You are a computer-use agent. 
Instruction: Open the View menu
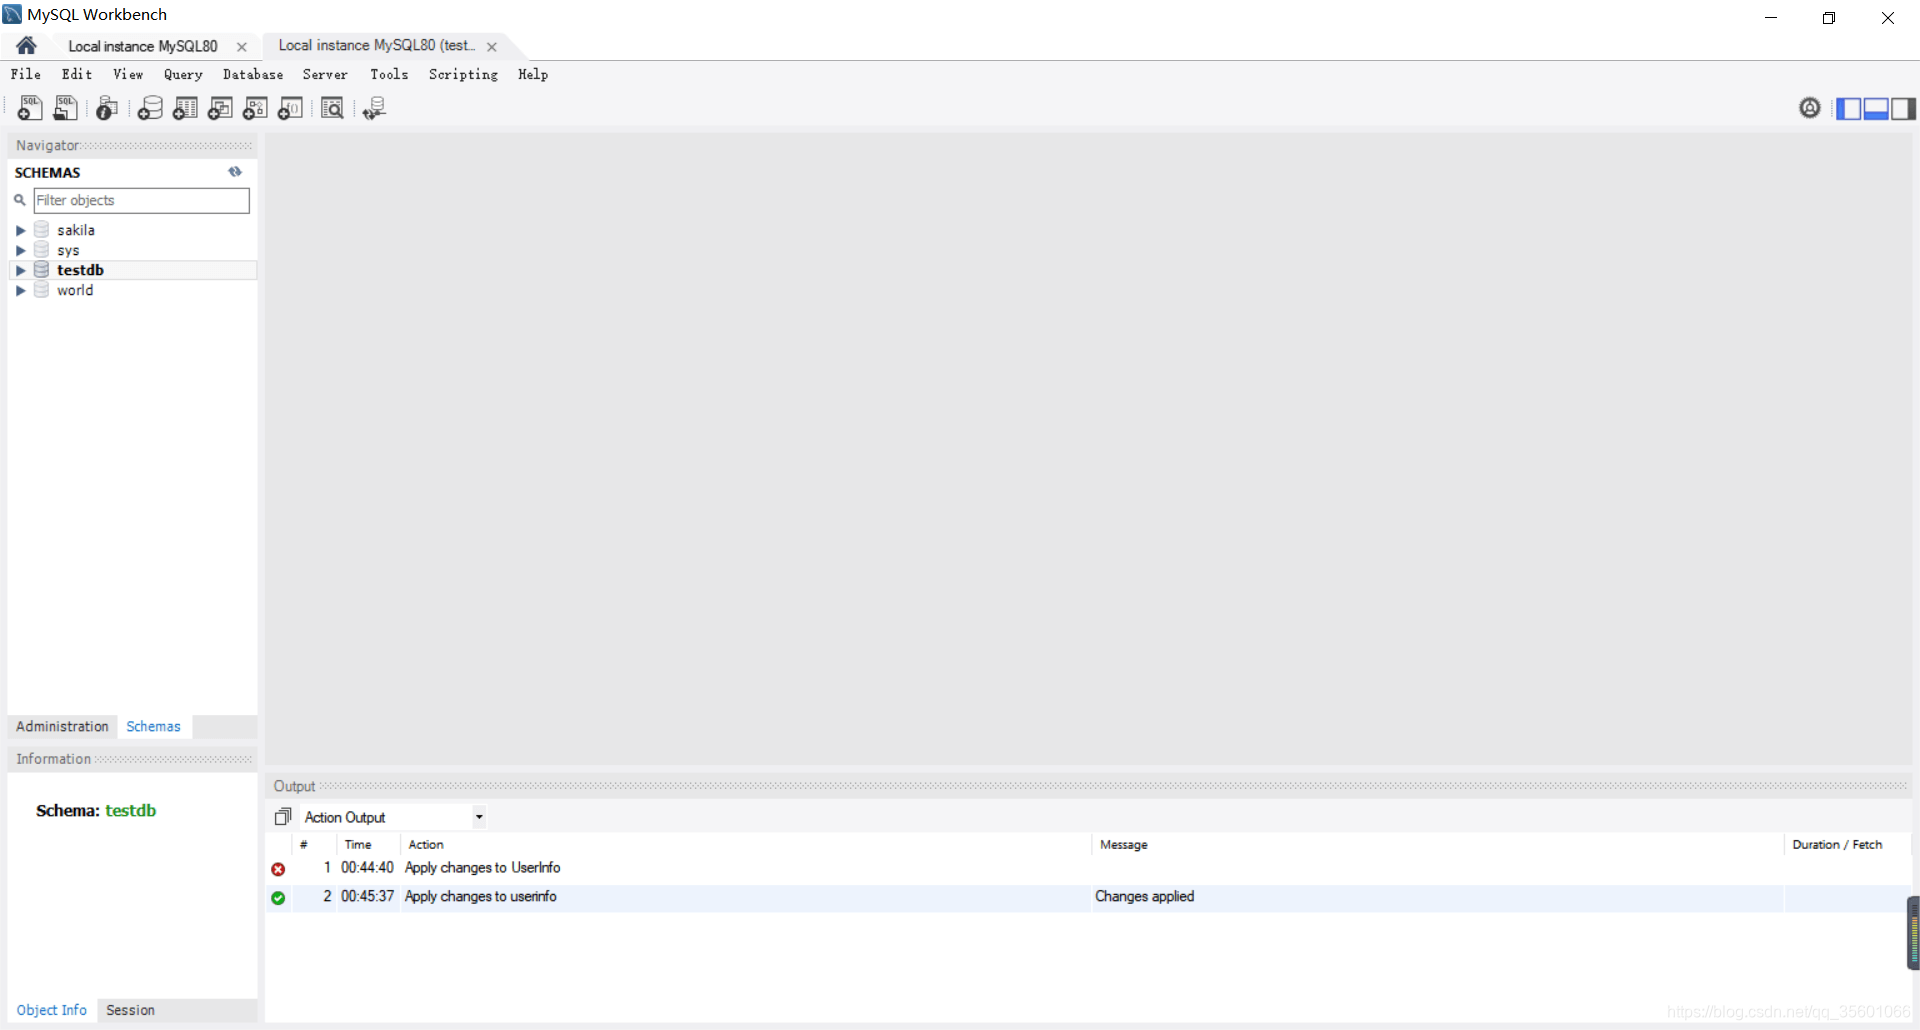(x=128, y=74)
